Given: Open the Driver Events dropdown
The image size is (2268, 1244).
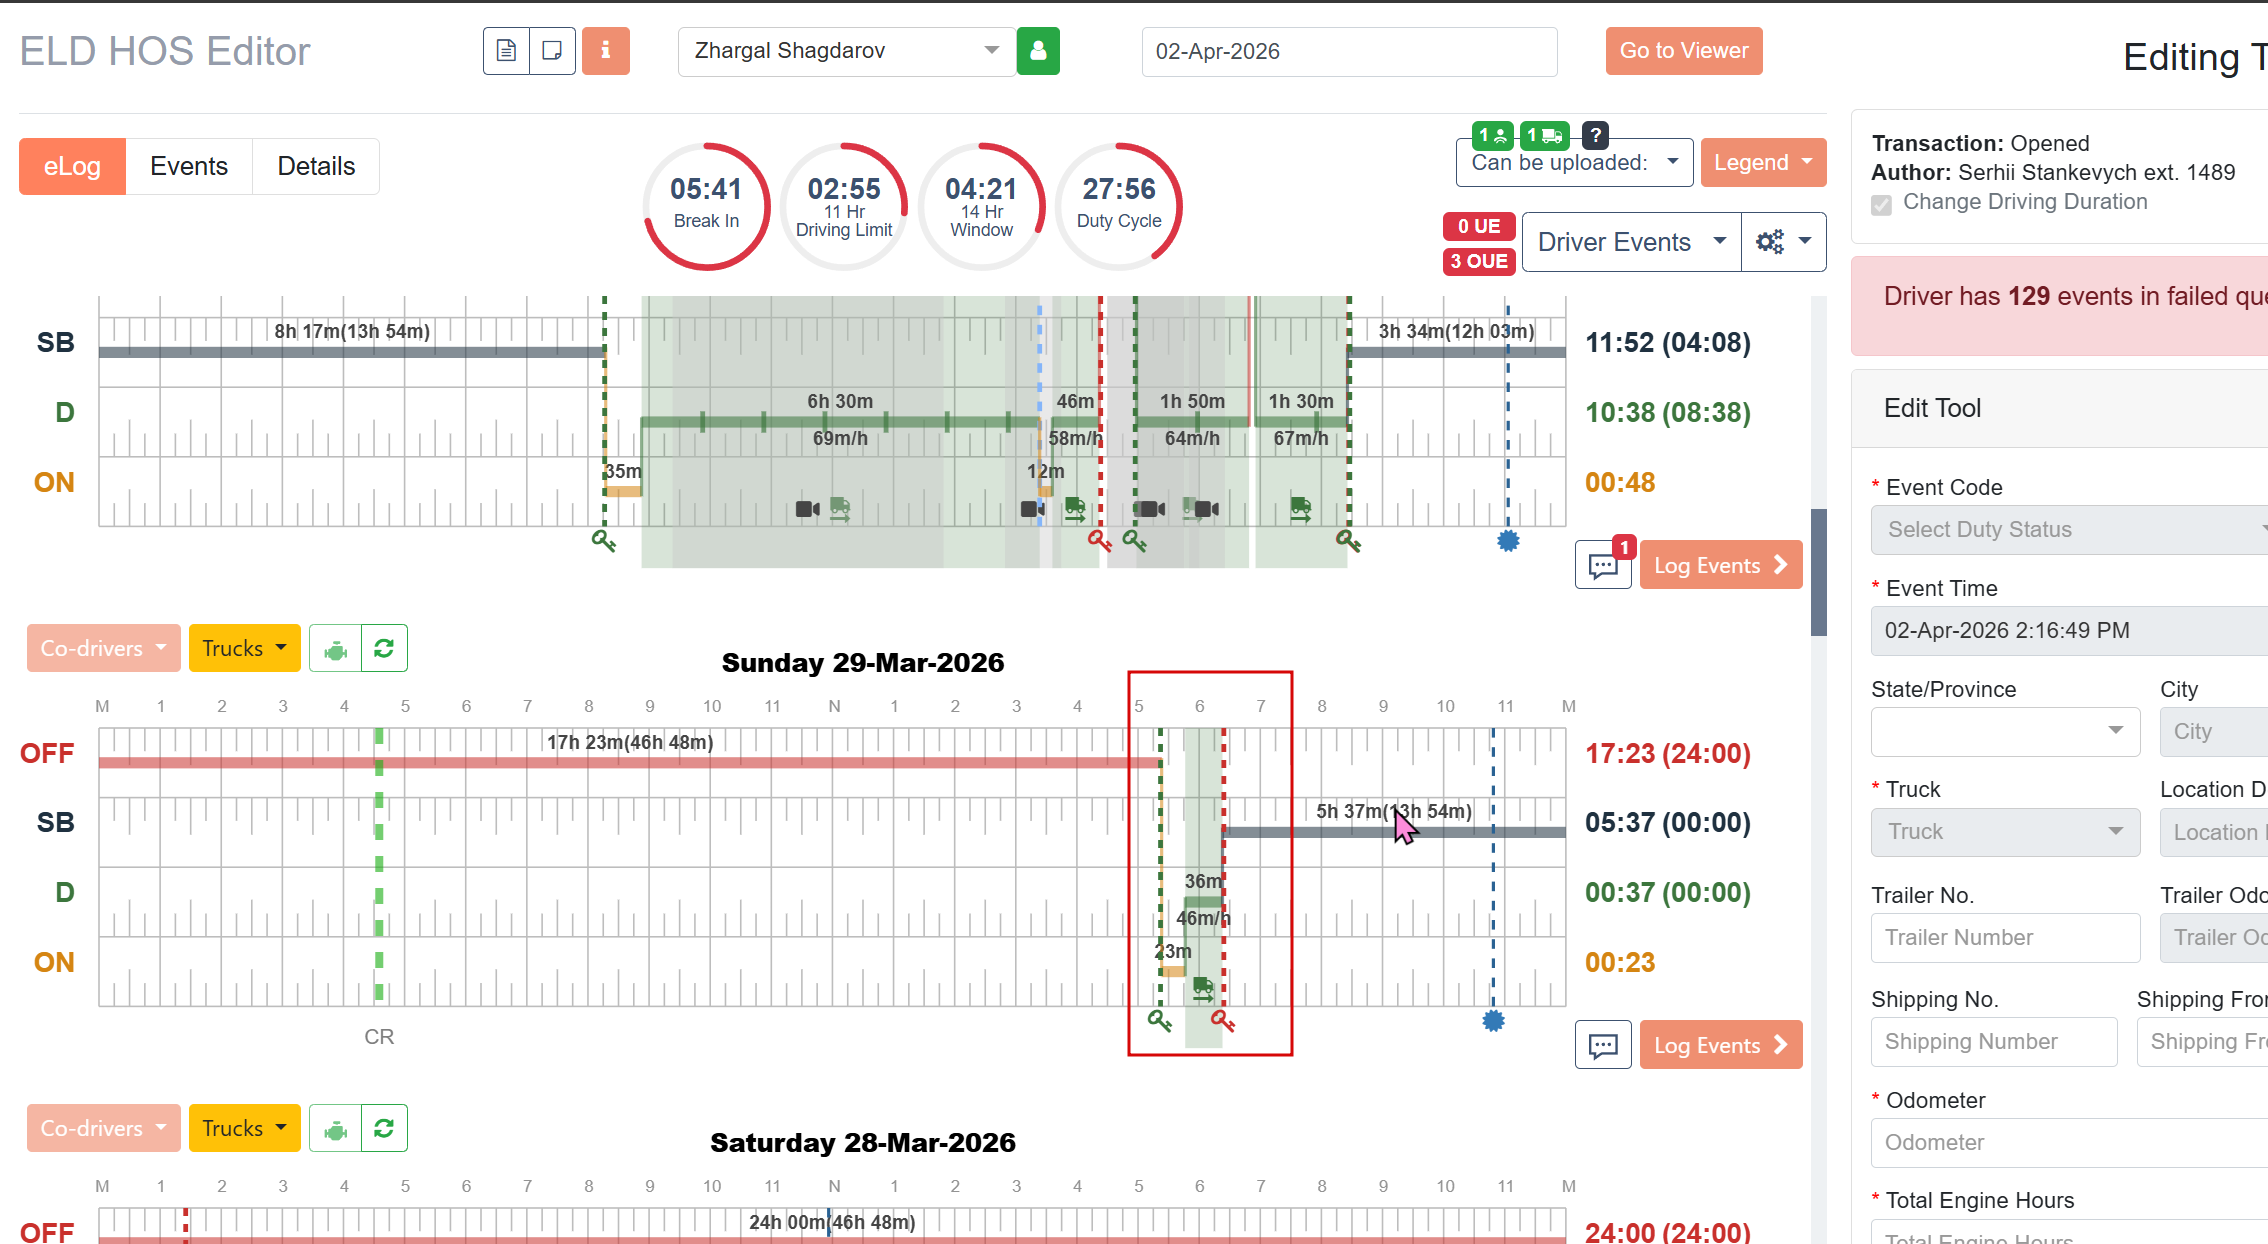Looking at the screenshot, I should coord(1631,242).
